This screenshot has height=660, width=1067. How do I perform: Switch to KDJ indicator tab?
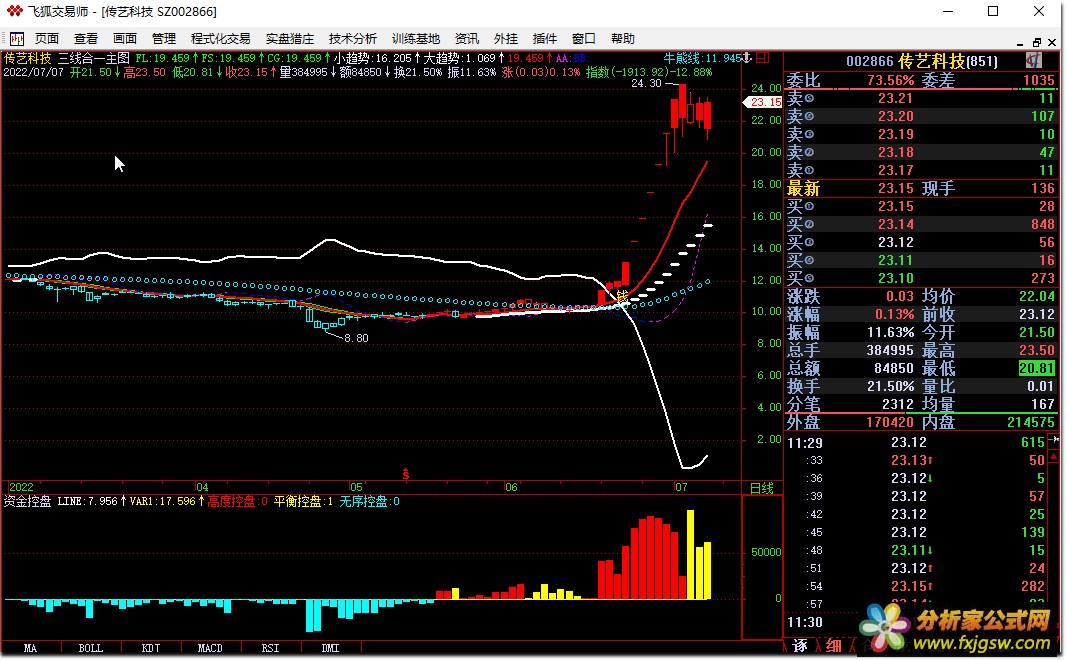[x=150, y=648]
